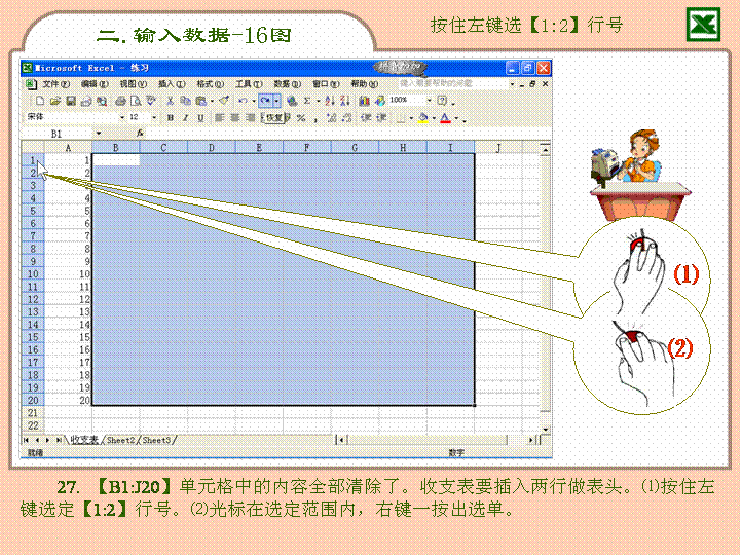740x555 pixels.
Task: Click the Save icon in toolbar
Action: pyautogui.click(x=71, y=101)
